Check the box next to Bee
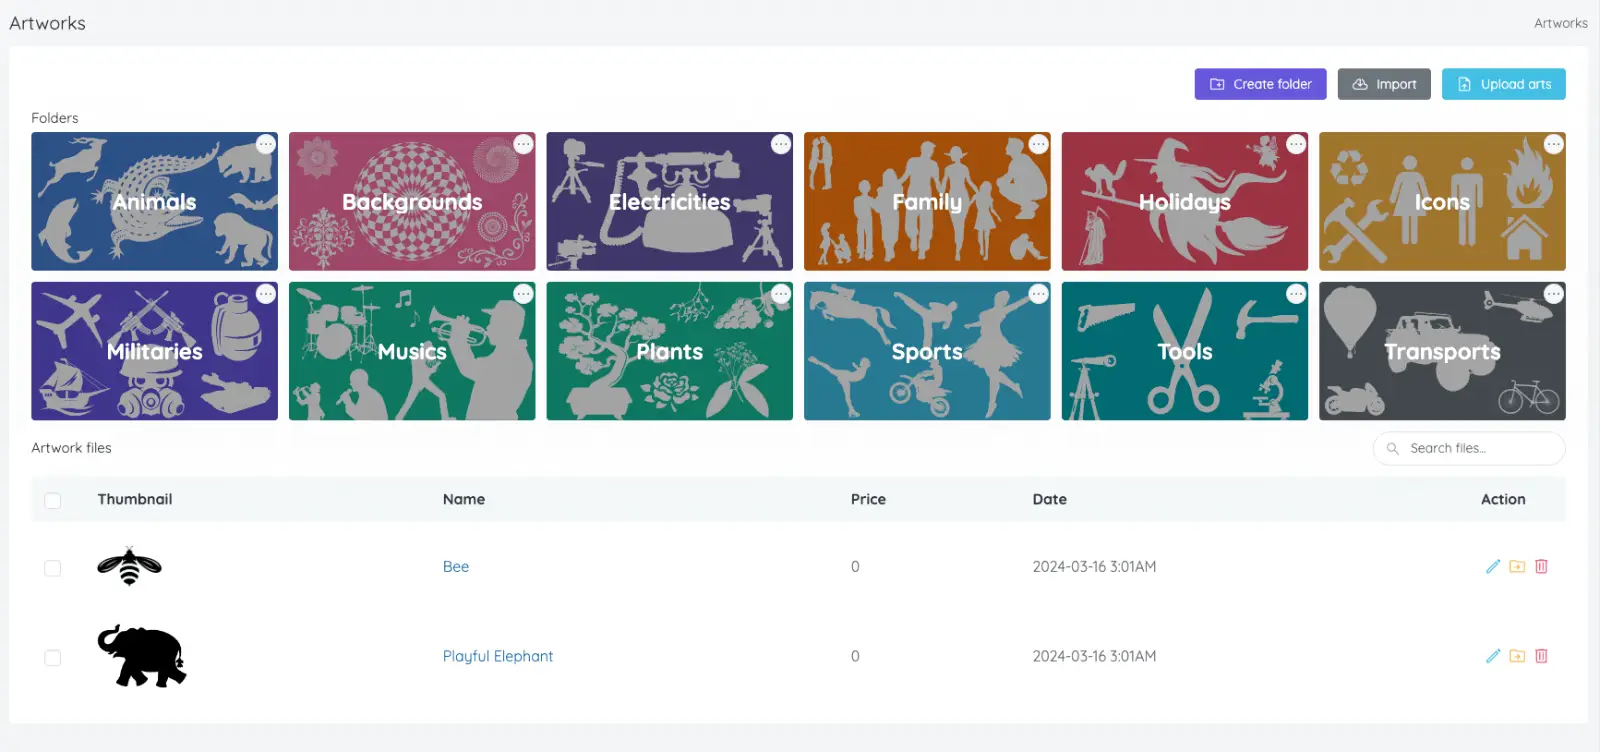Image resolution: width=1600 pixels, height=752 pixels. (x=53, y=568)
